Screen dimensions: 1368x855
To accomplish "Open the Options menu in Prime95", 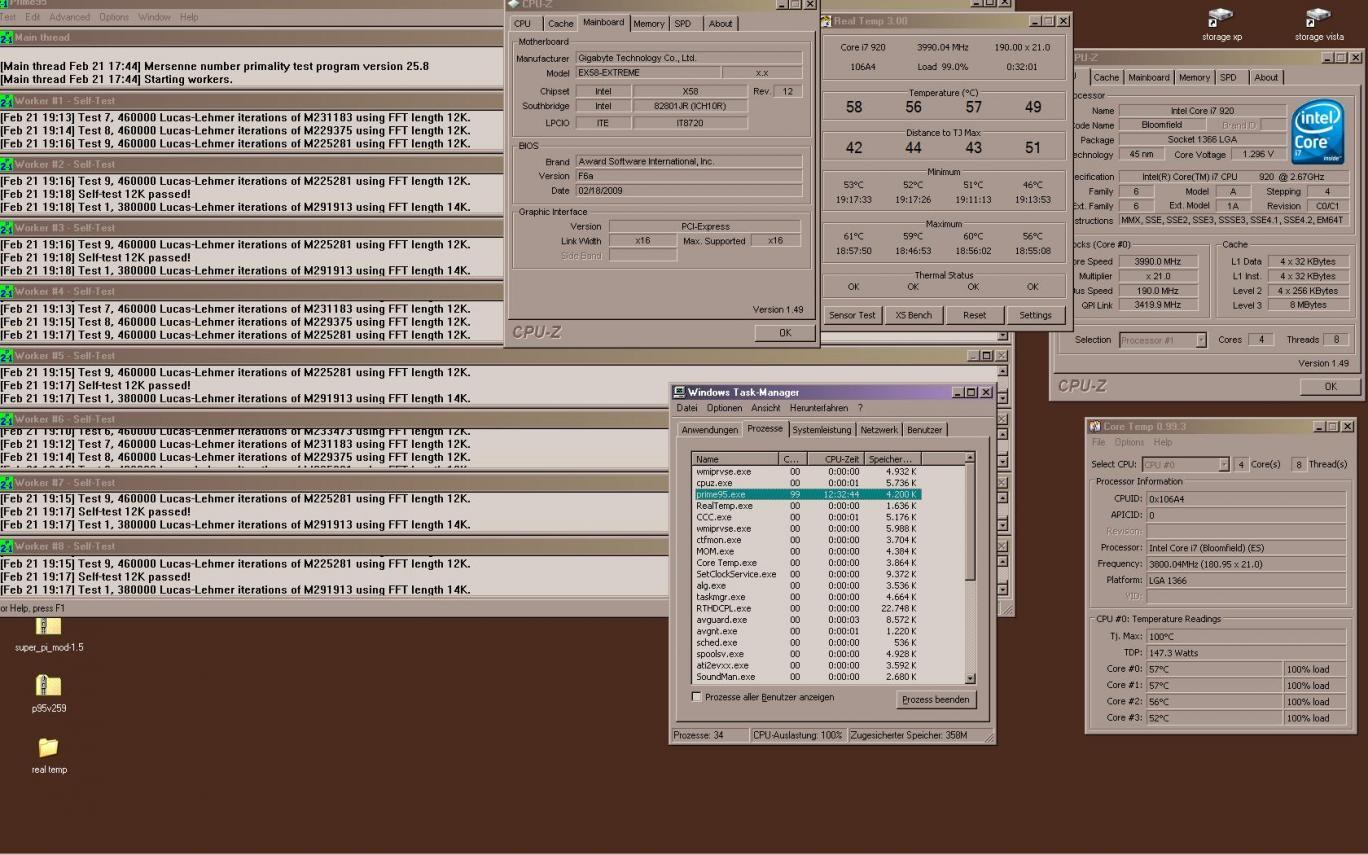I will pos(114,17).
